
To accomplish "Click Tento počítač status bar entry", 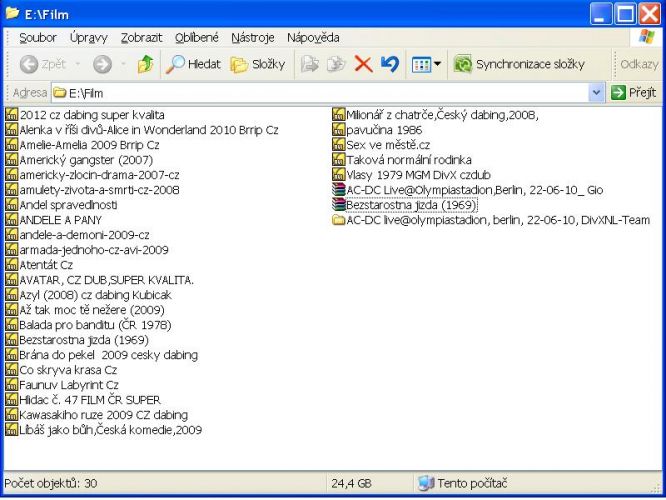I will click(x=463, y=483).
